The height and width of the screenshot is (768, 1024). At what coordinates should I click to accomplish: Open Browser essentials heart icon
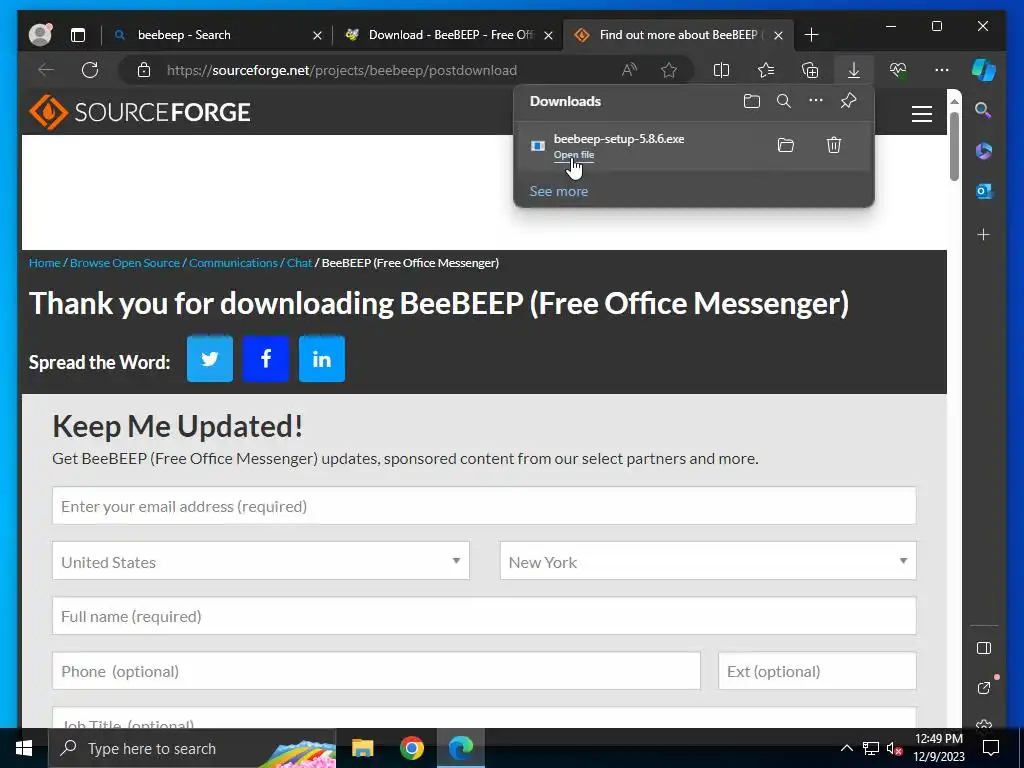pyautogui.click(x=898, y=70)
